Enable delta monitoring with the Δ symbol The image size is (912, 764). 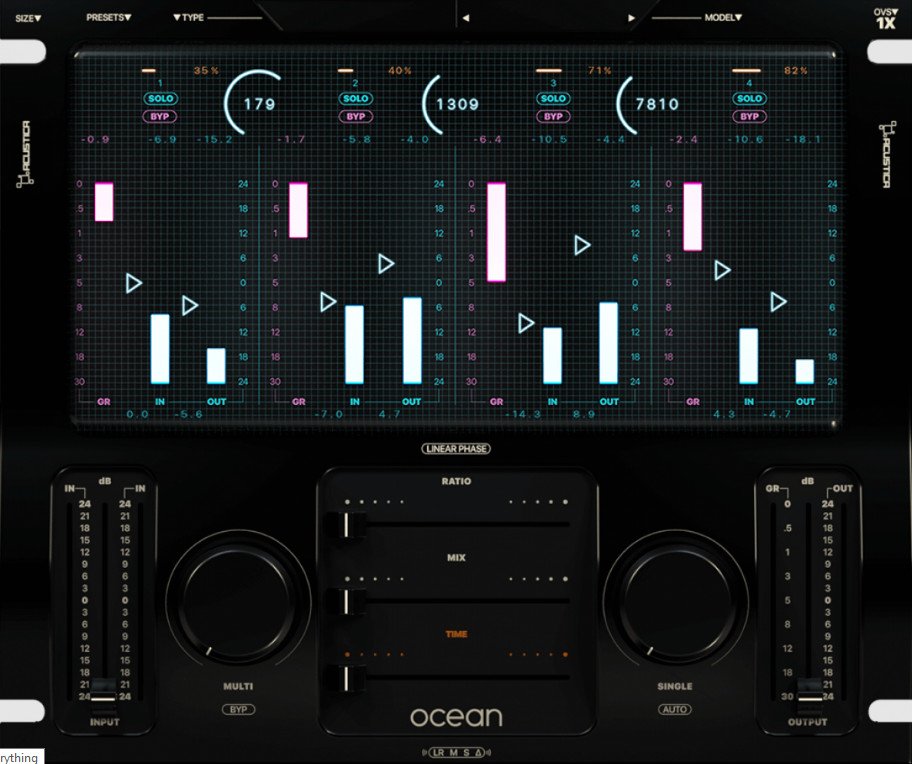pos(478,753)
